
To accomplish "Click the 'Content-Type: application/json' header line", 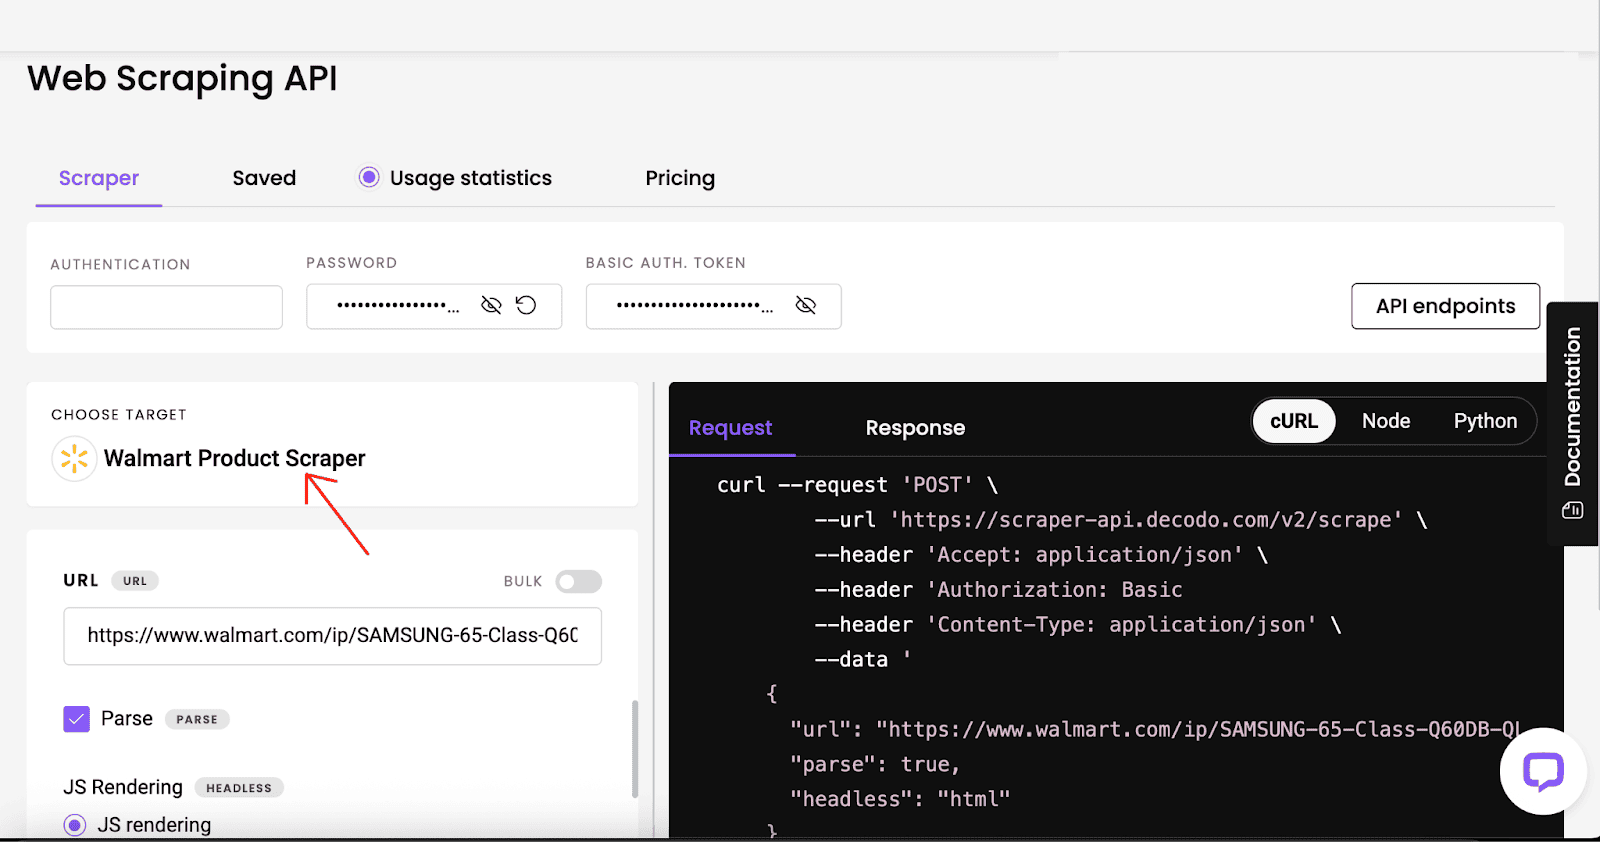I will (1078, 625).
